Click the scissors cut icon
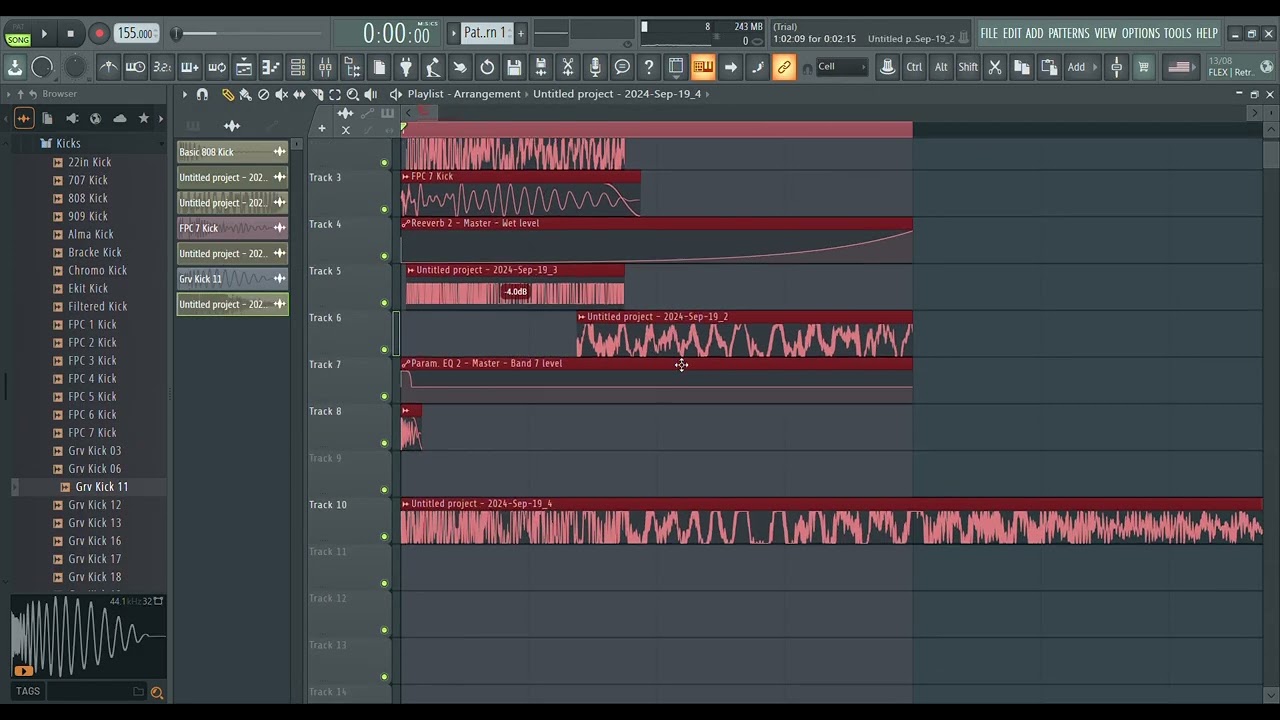 (x=995, y=67)
